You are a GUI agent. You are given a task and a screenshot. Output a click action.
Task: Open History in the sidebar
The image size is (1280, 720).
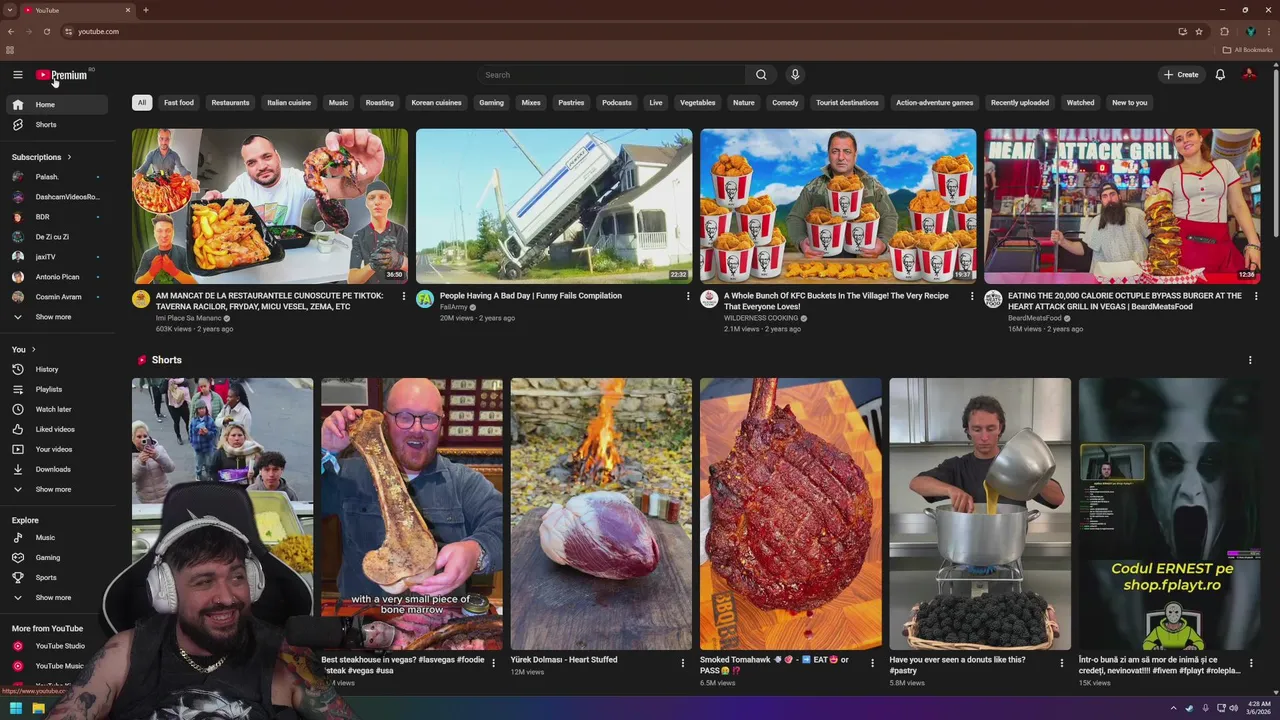coord(56,369)
